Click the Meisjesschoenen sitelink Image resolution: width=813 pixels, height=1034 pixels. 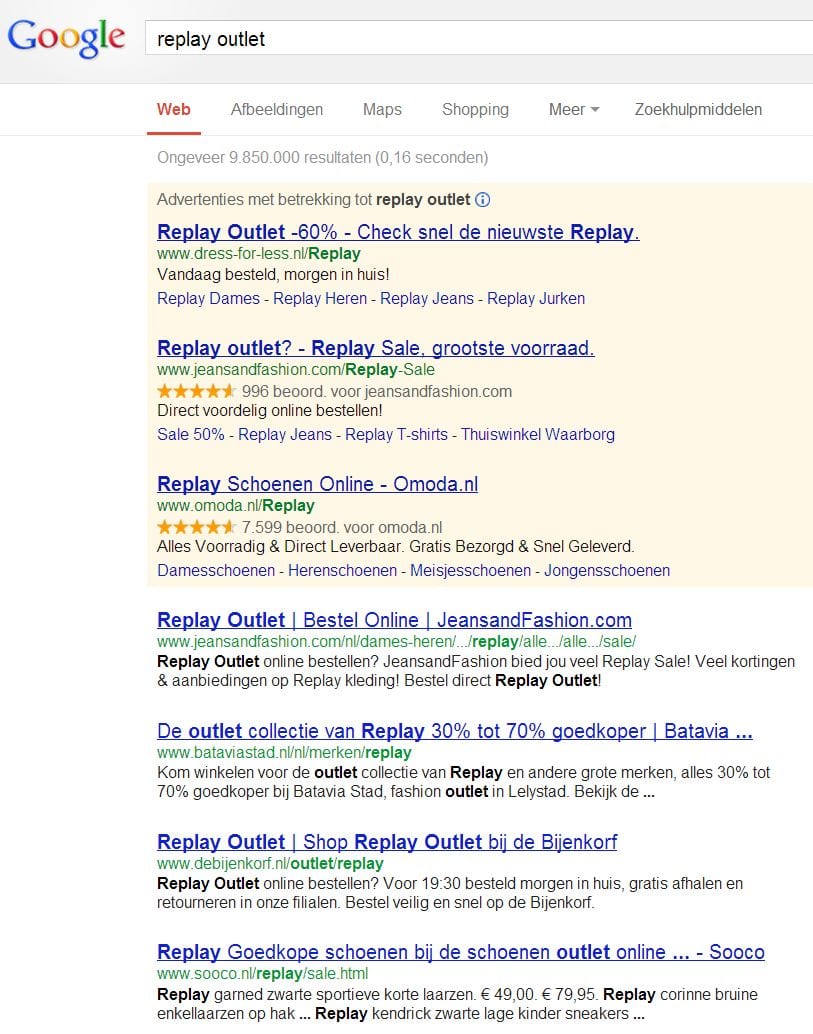pyautogui.click(x=470, y=570)
